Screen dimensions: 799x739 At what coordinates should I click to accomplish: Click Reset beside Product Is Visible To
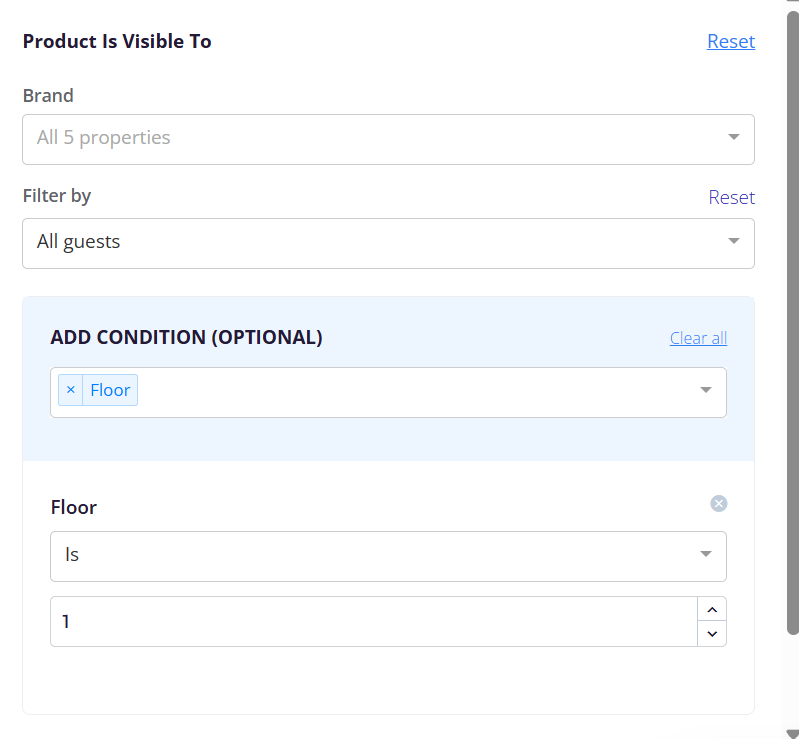731,41
